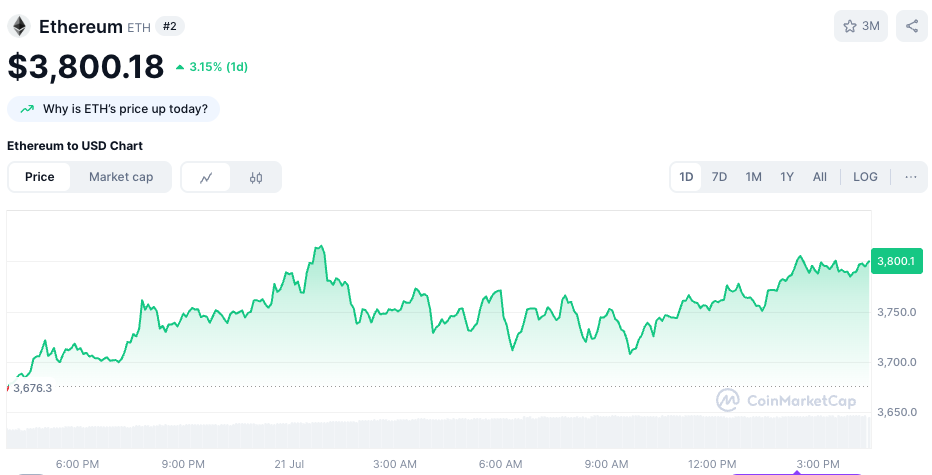Choose the 7D time range
This screenshot has width=932, height=475.
719,177
